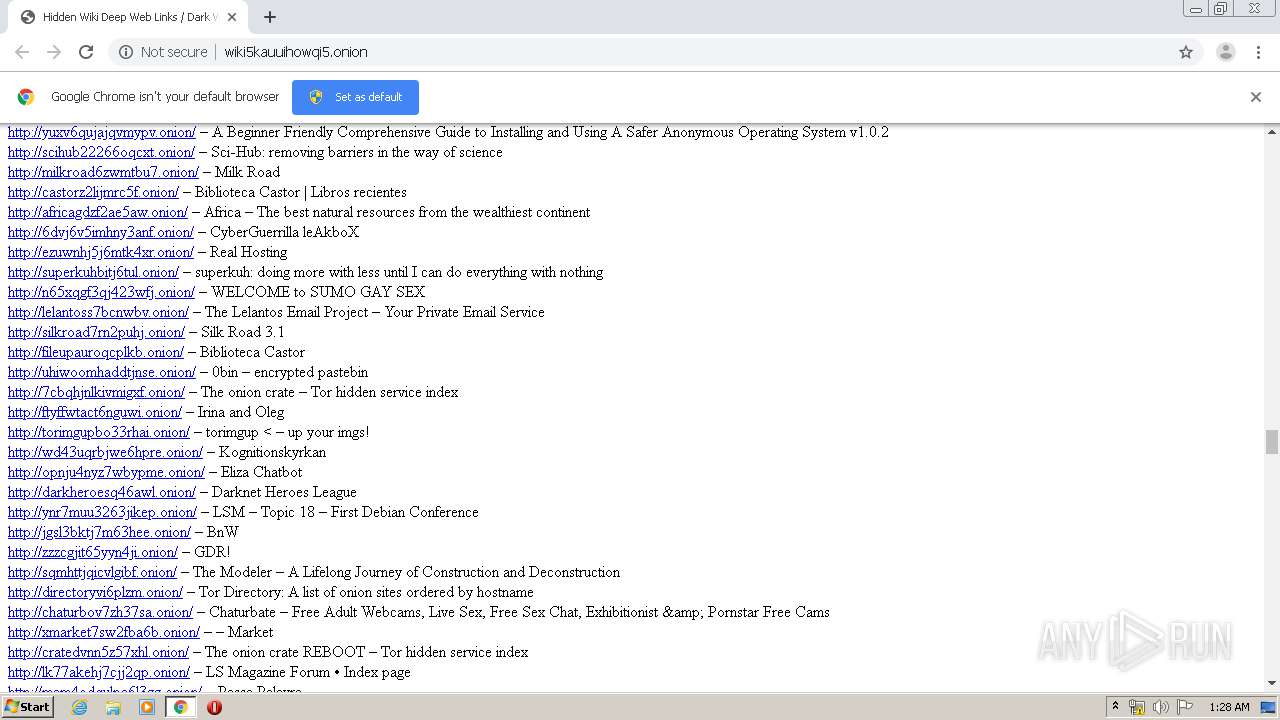Open Windows Start menu
This screenshot has height=720, width=1280.
27,707
